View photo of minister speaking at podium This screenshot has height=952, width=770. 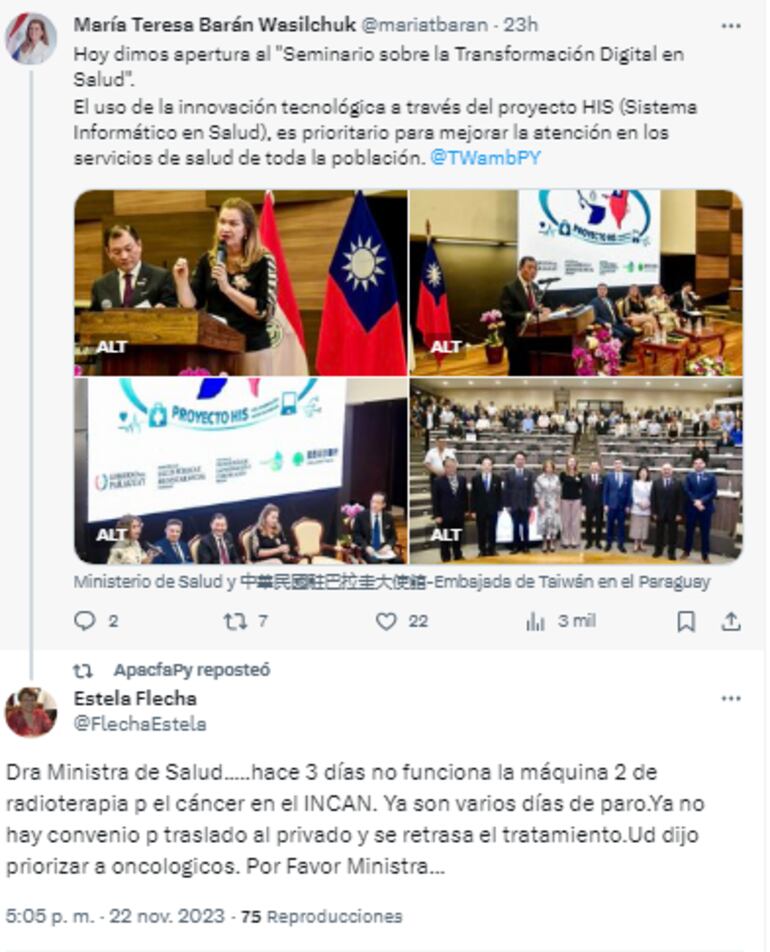click(x=240, y=282)
